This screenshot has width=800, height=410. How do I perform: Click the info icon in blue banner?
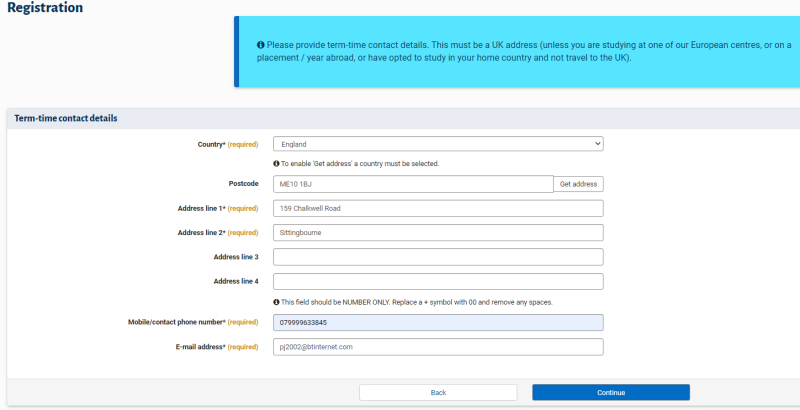click(260, 44)
